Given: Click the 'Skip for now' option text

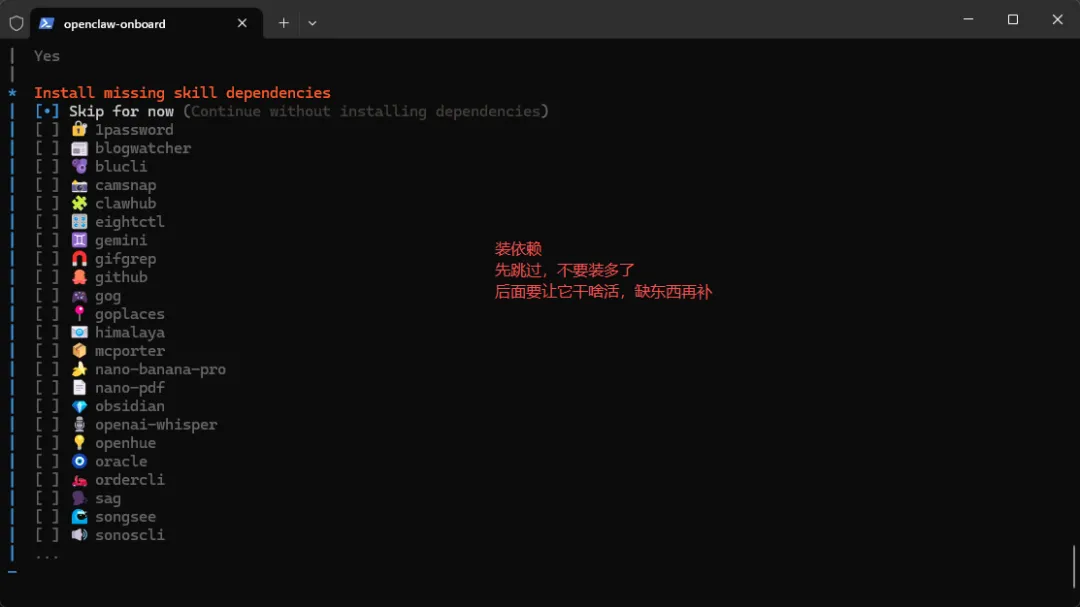Looking at the screenshot, I should [x=121, y=112].
